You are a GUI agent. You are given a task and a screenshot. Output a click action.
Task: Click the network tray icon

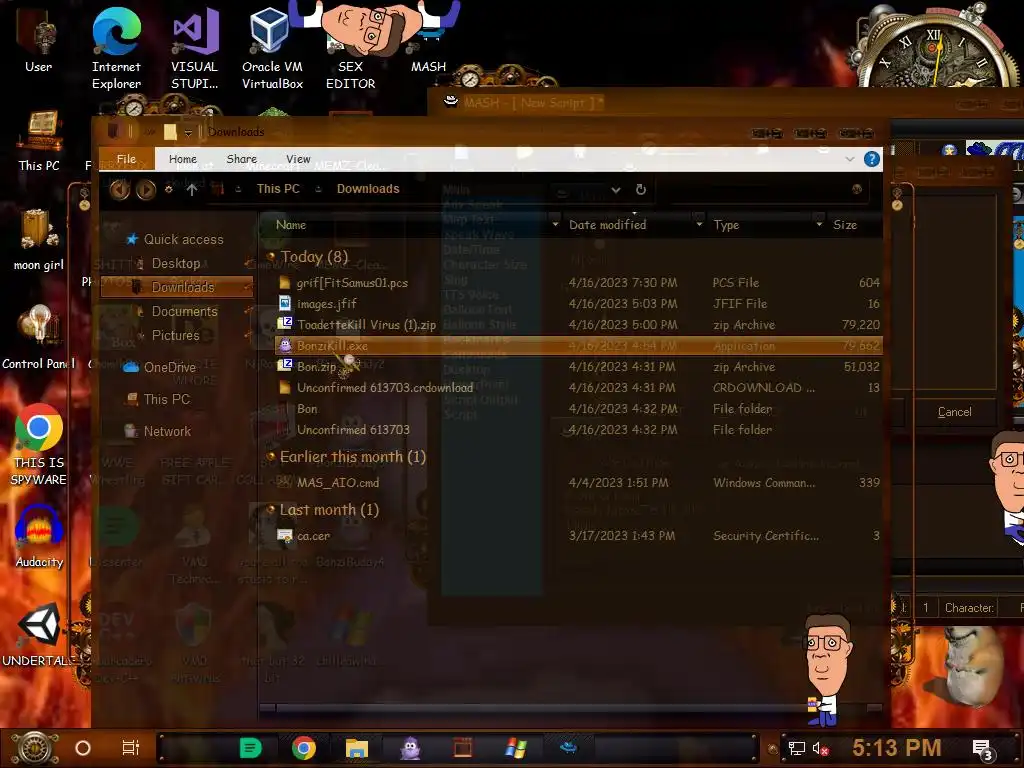coord(797,748)
